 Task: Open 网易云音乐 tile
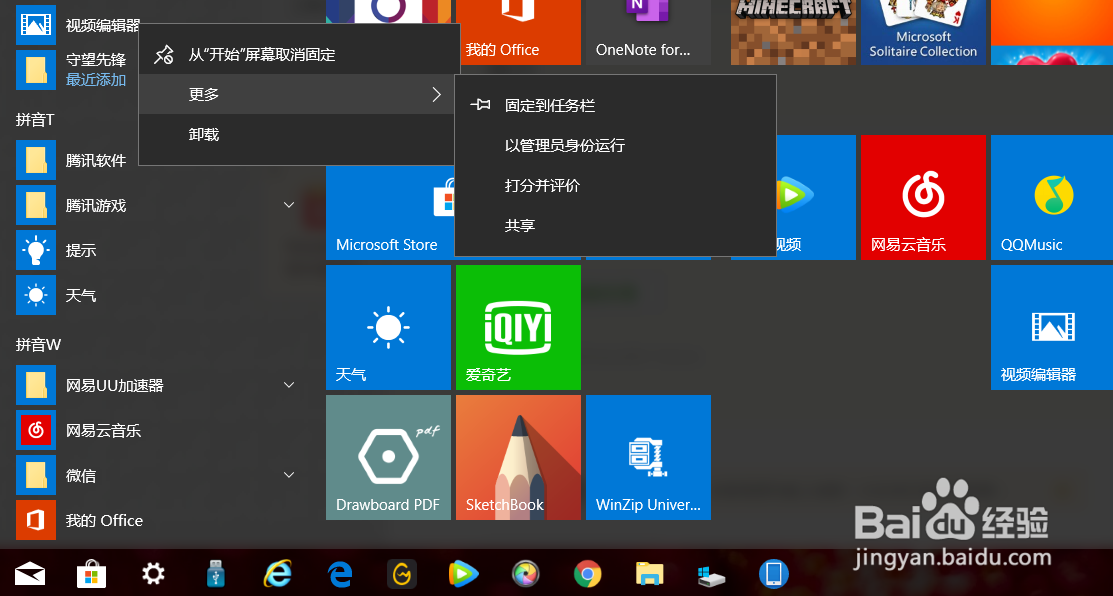(923, 197)
